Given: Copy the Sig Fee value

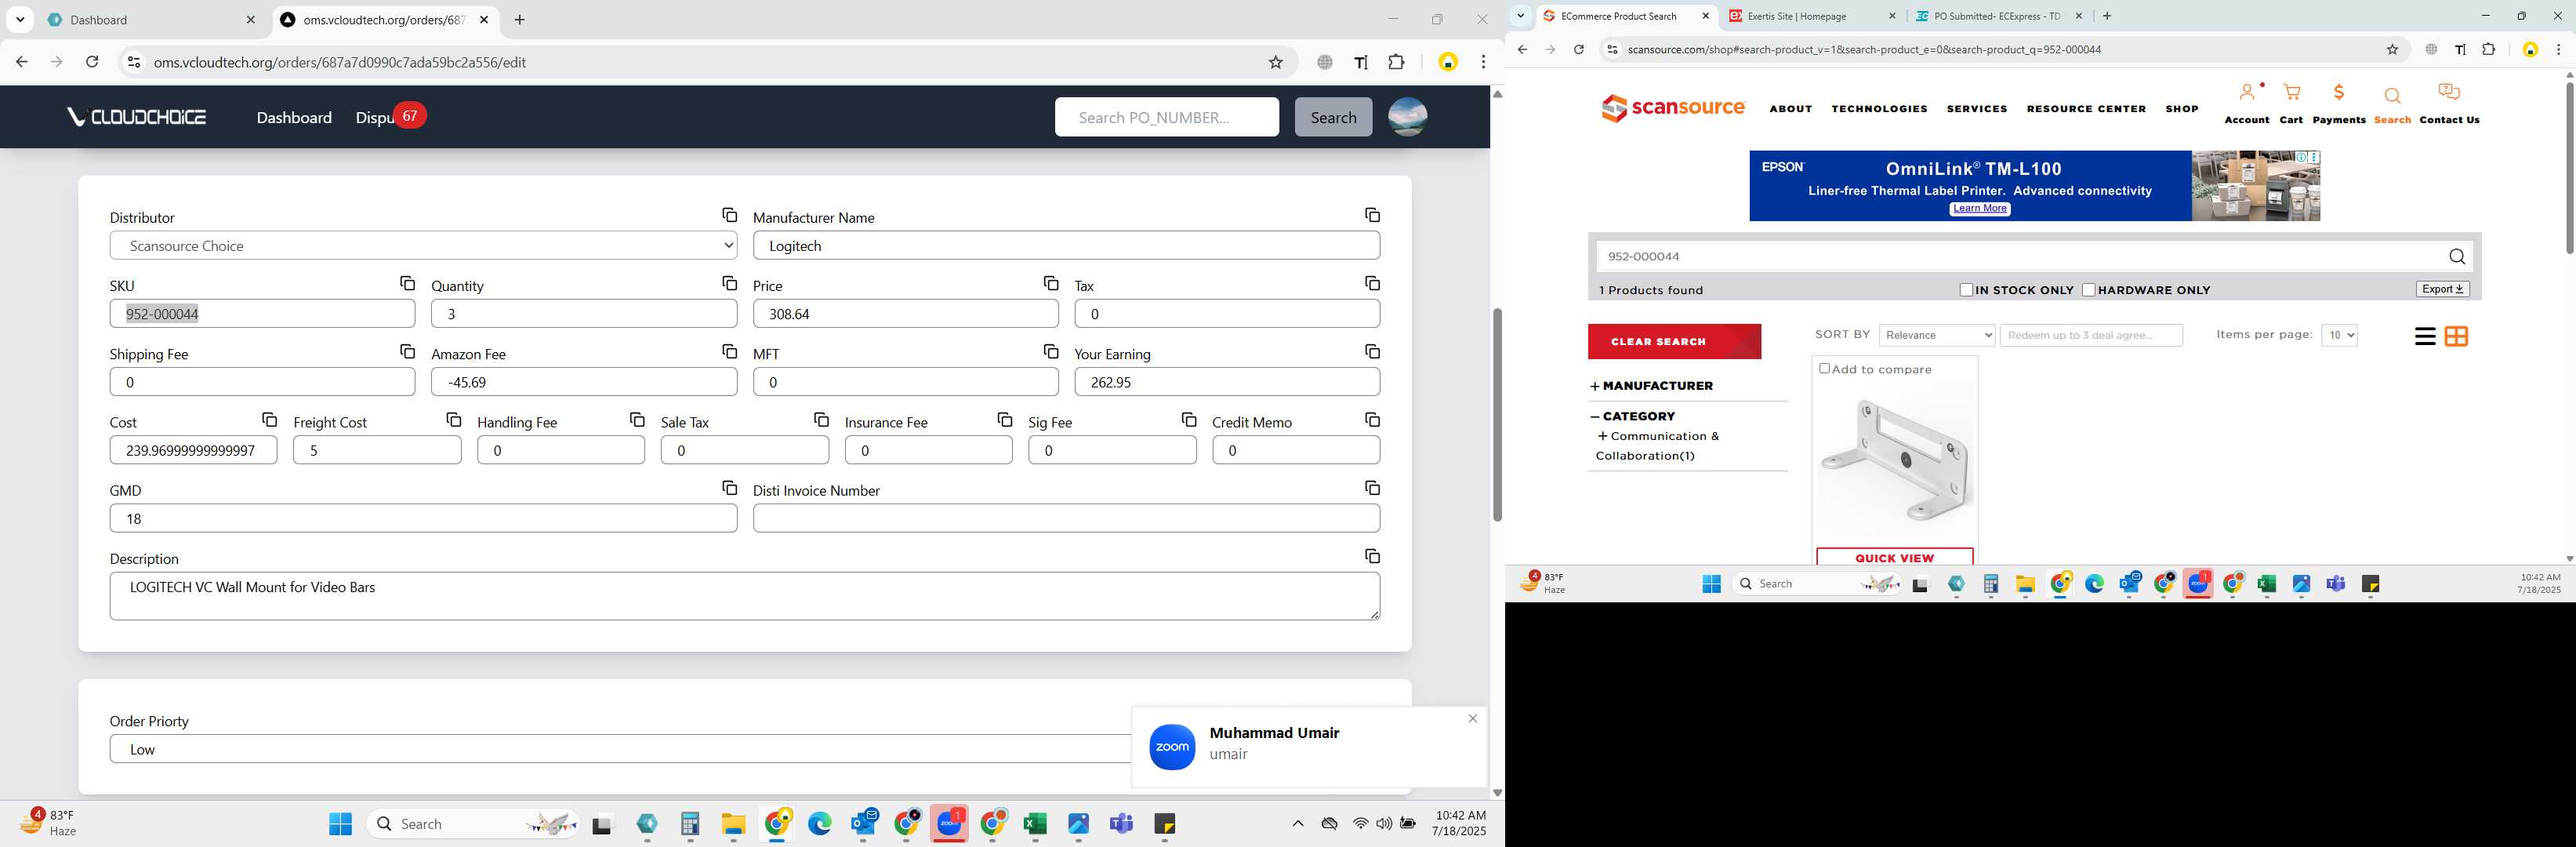Looking at the screenshot, I should 1188,419.
